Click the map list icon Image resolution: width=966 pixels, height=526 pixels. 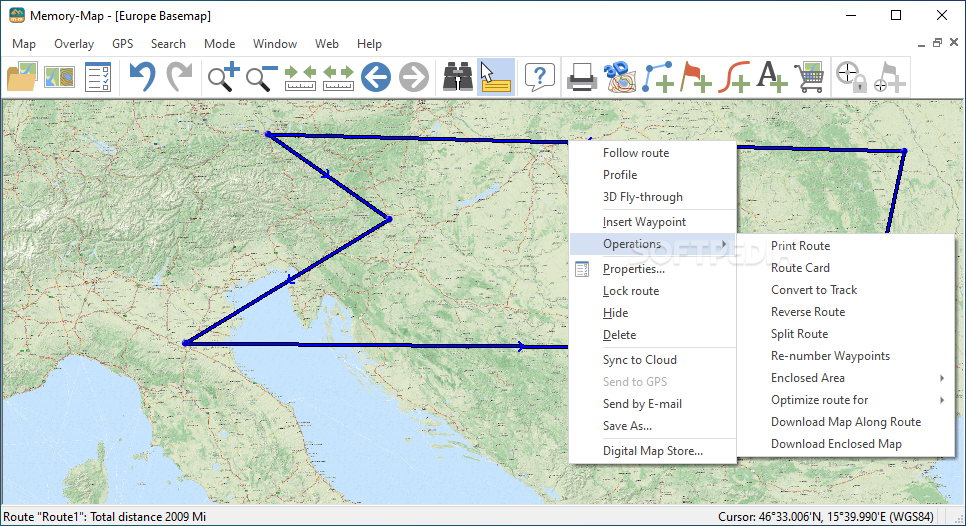(60, 77)
